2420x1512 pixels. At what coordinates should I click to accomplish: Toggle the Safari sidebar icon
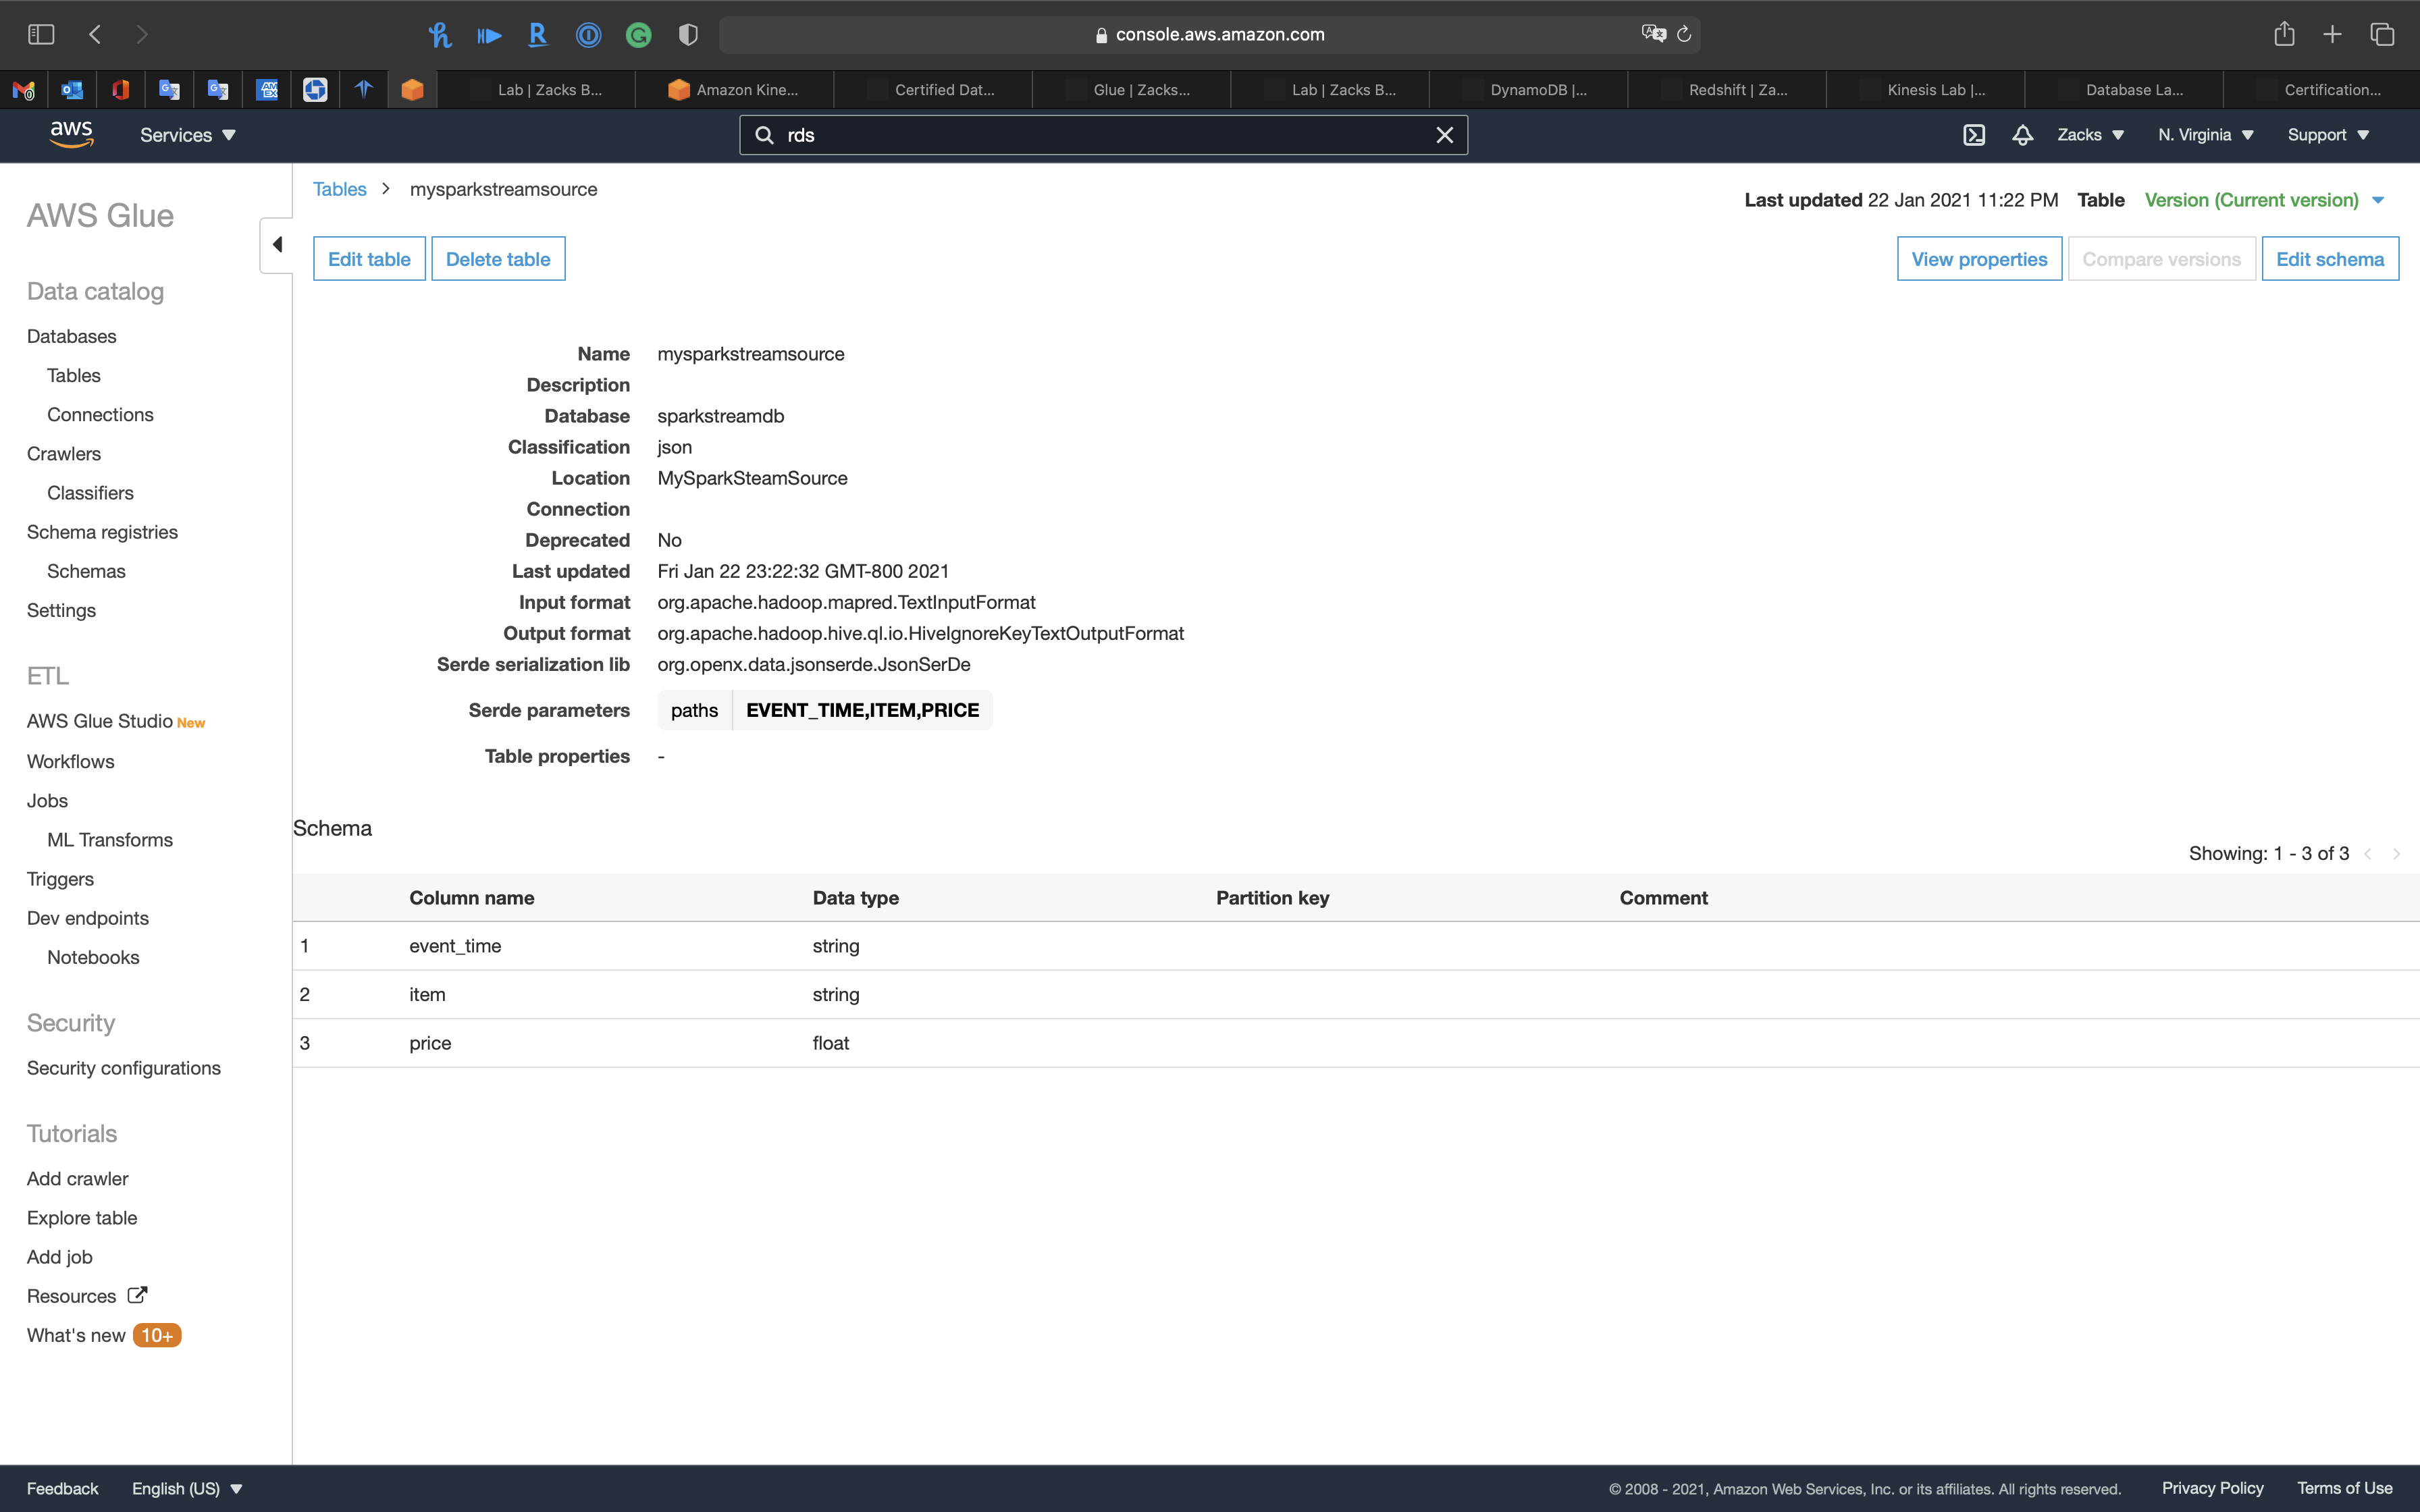(41, 34)
